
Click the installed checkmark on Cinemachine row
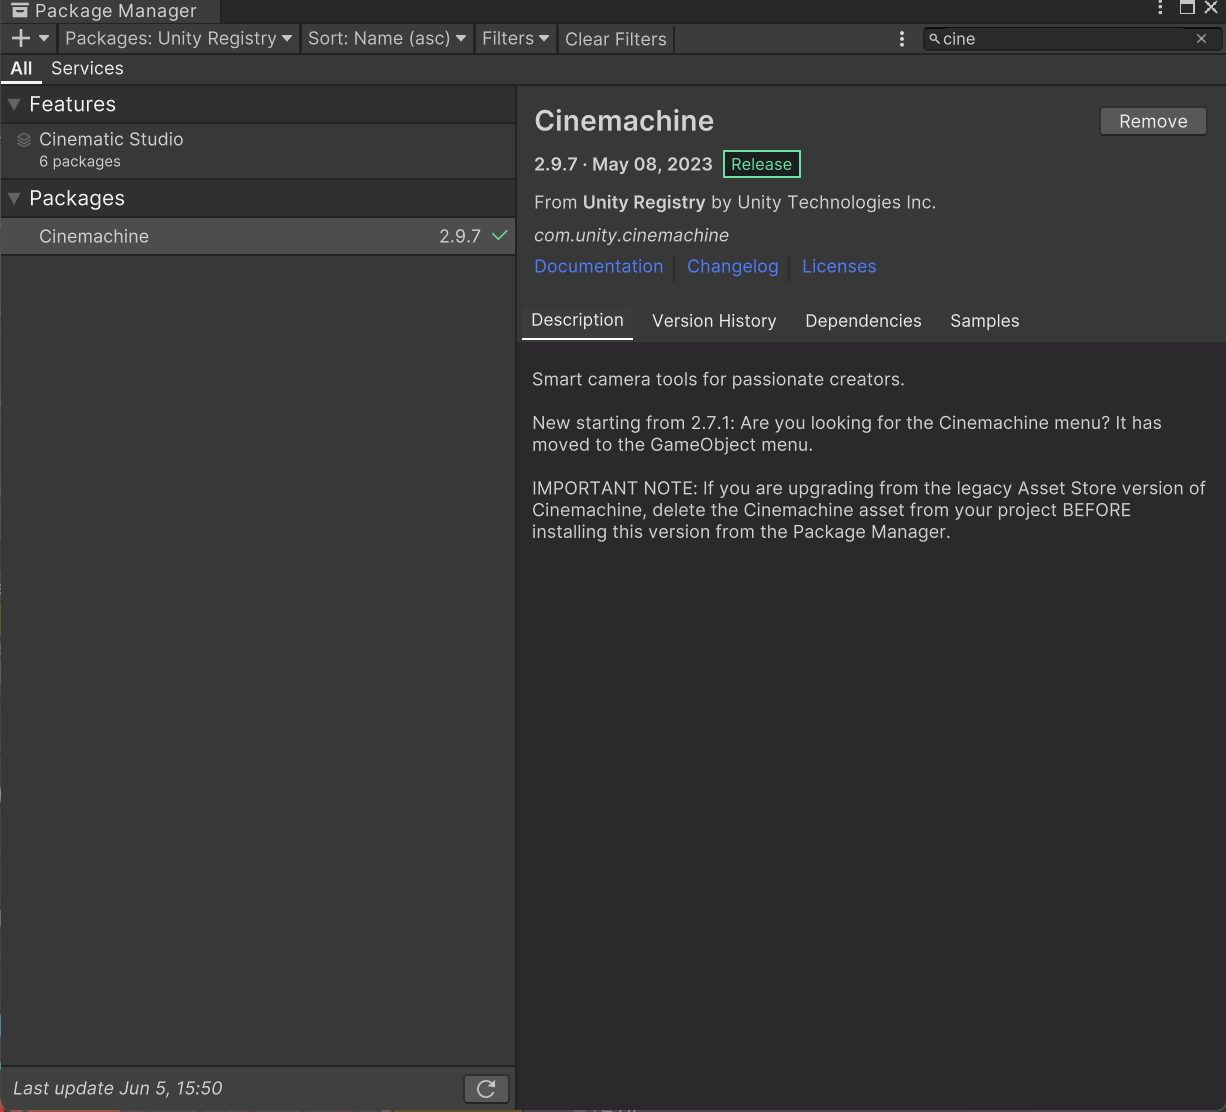(x=500, y=236)
